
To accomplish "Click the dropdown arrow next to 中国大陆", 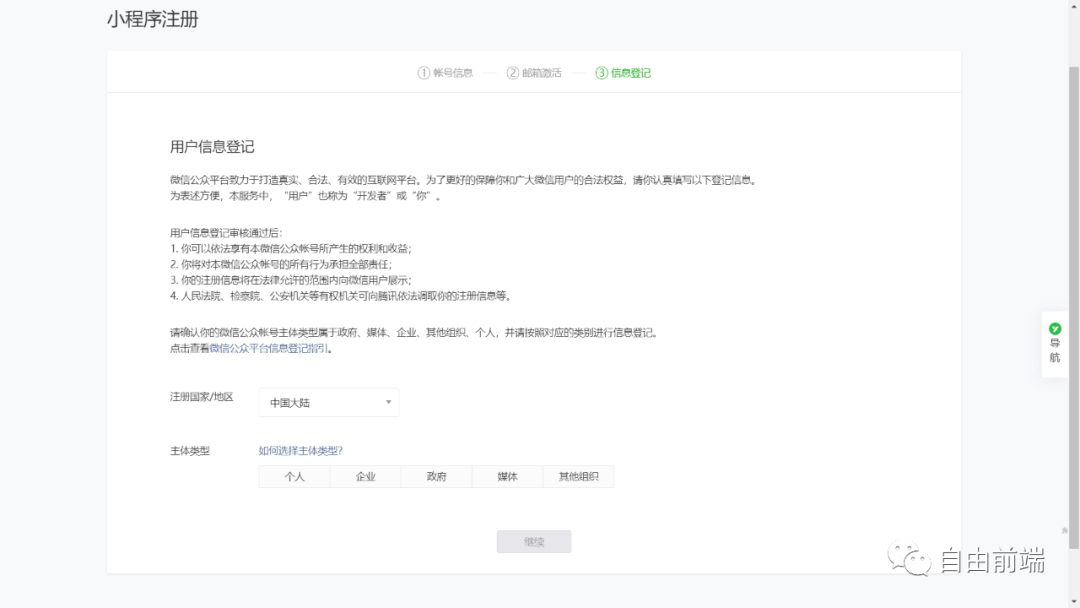I will coord(389,402).
